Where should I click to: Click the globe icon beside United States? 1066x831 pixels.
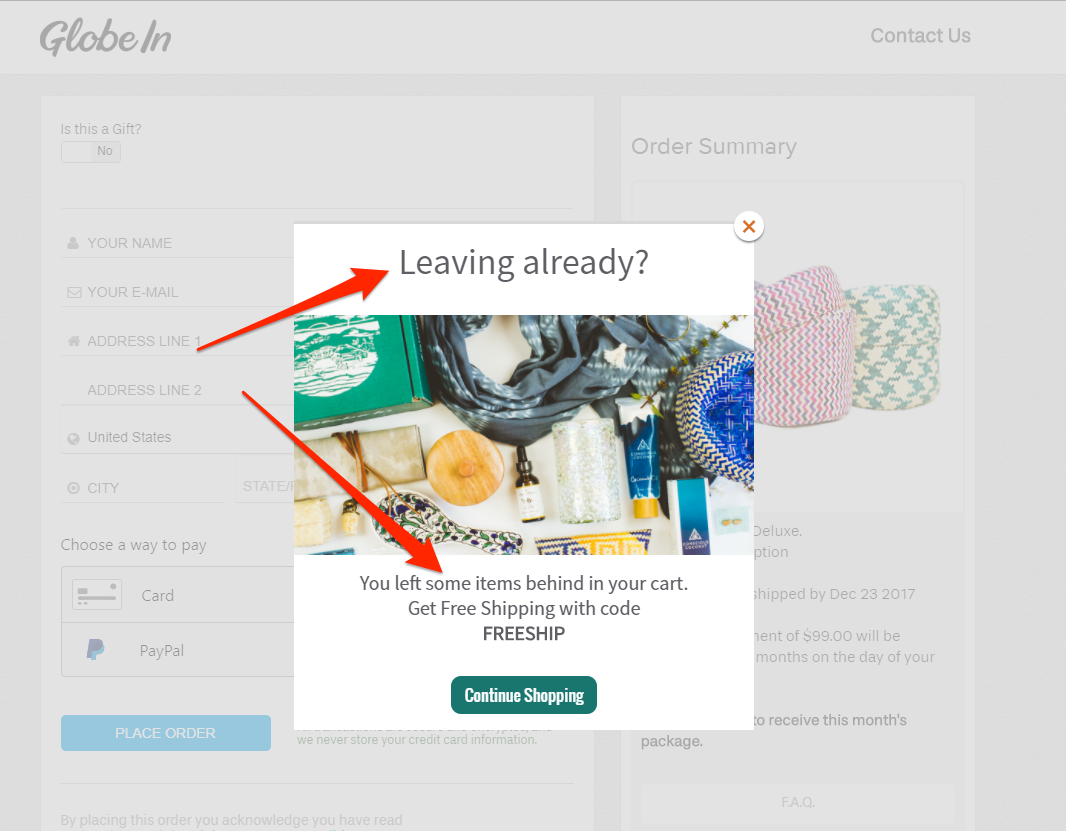73,439
